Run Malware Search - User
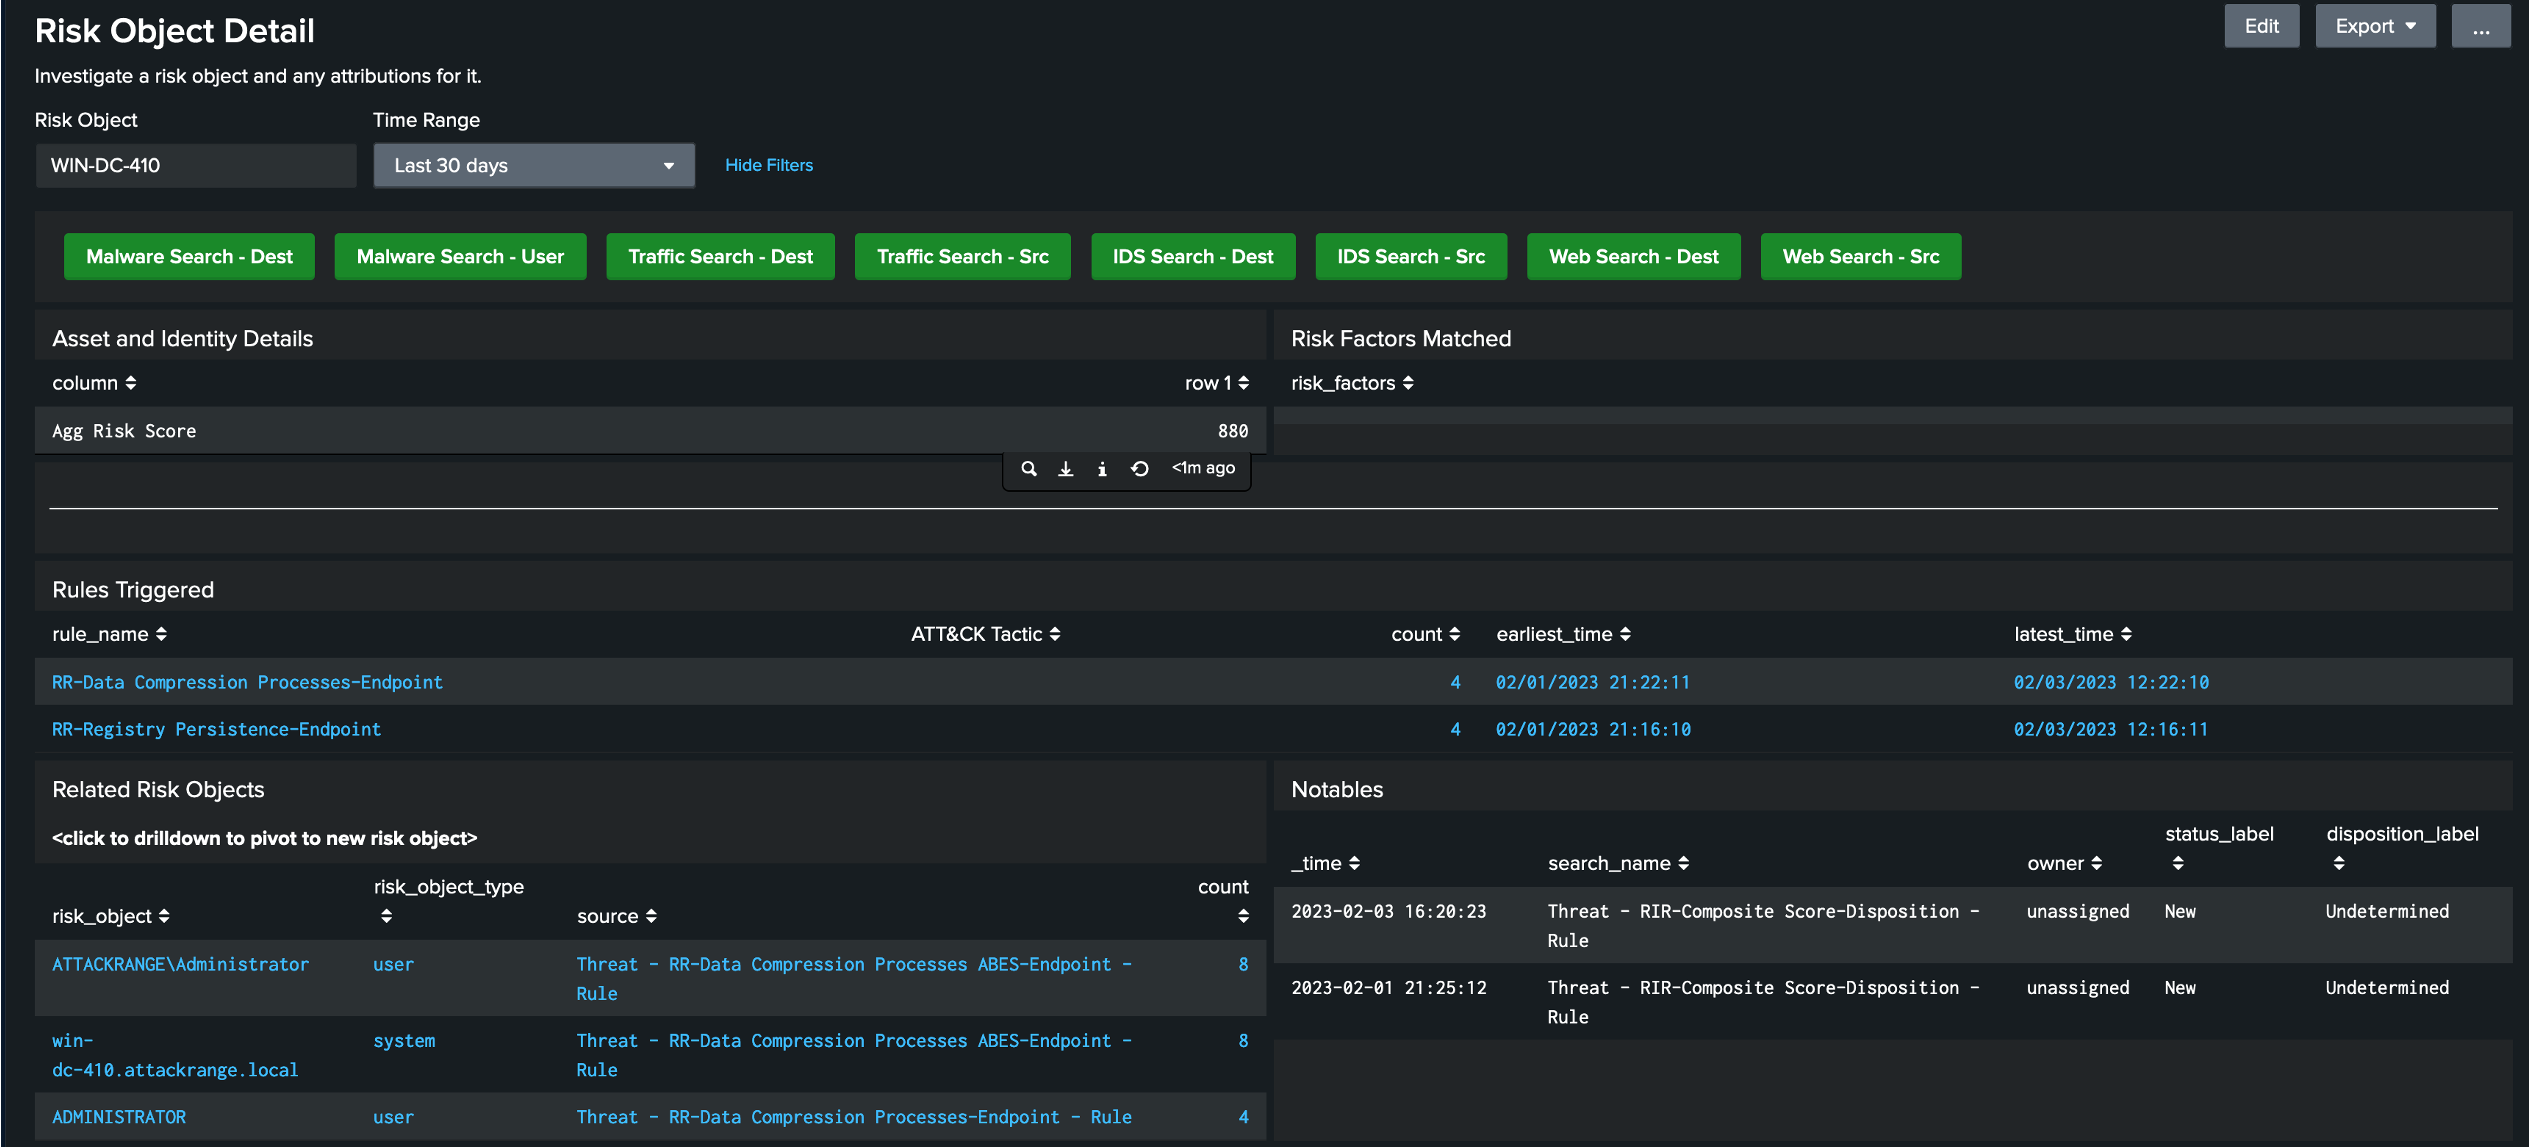 tap(460, 257)
